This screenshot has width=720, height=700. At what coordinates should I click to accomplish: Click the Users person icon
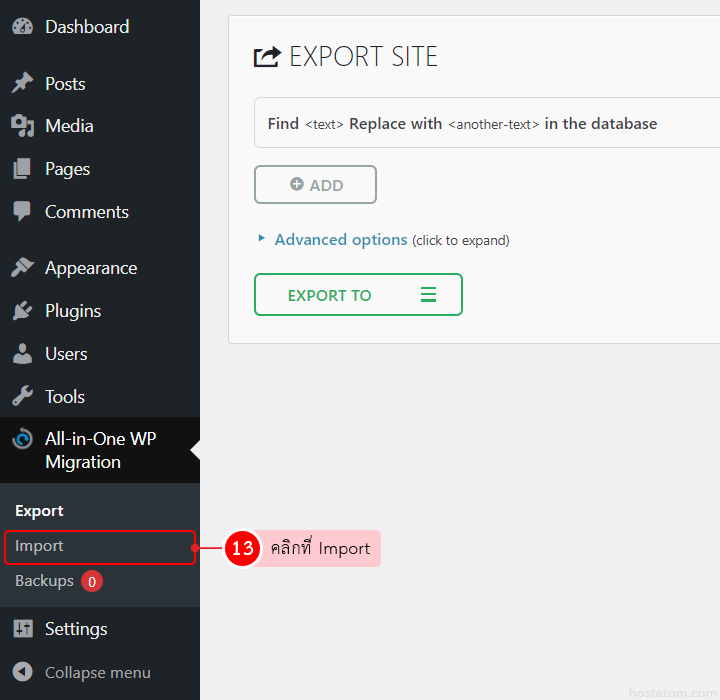pos(22,354)
